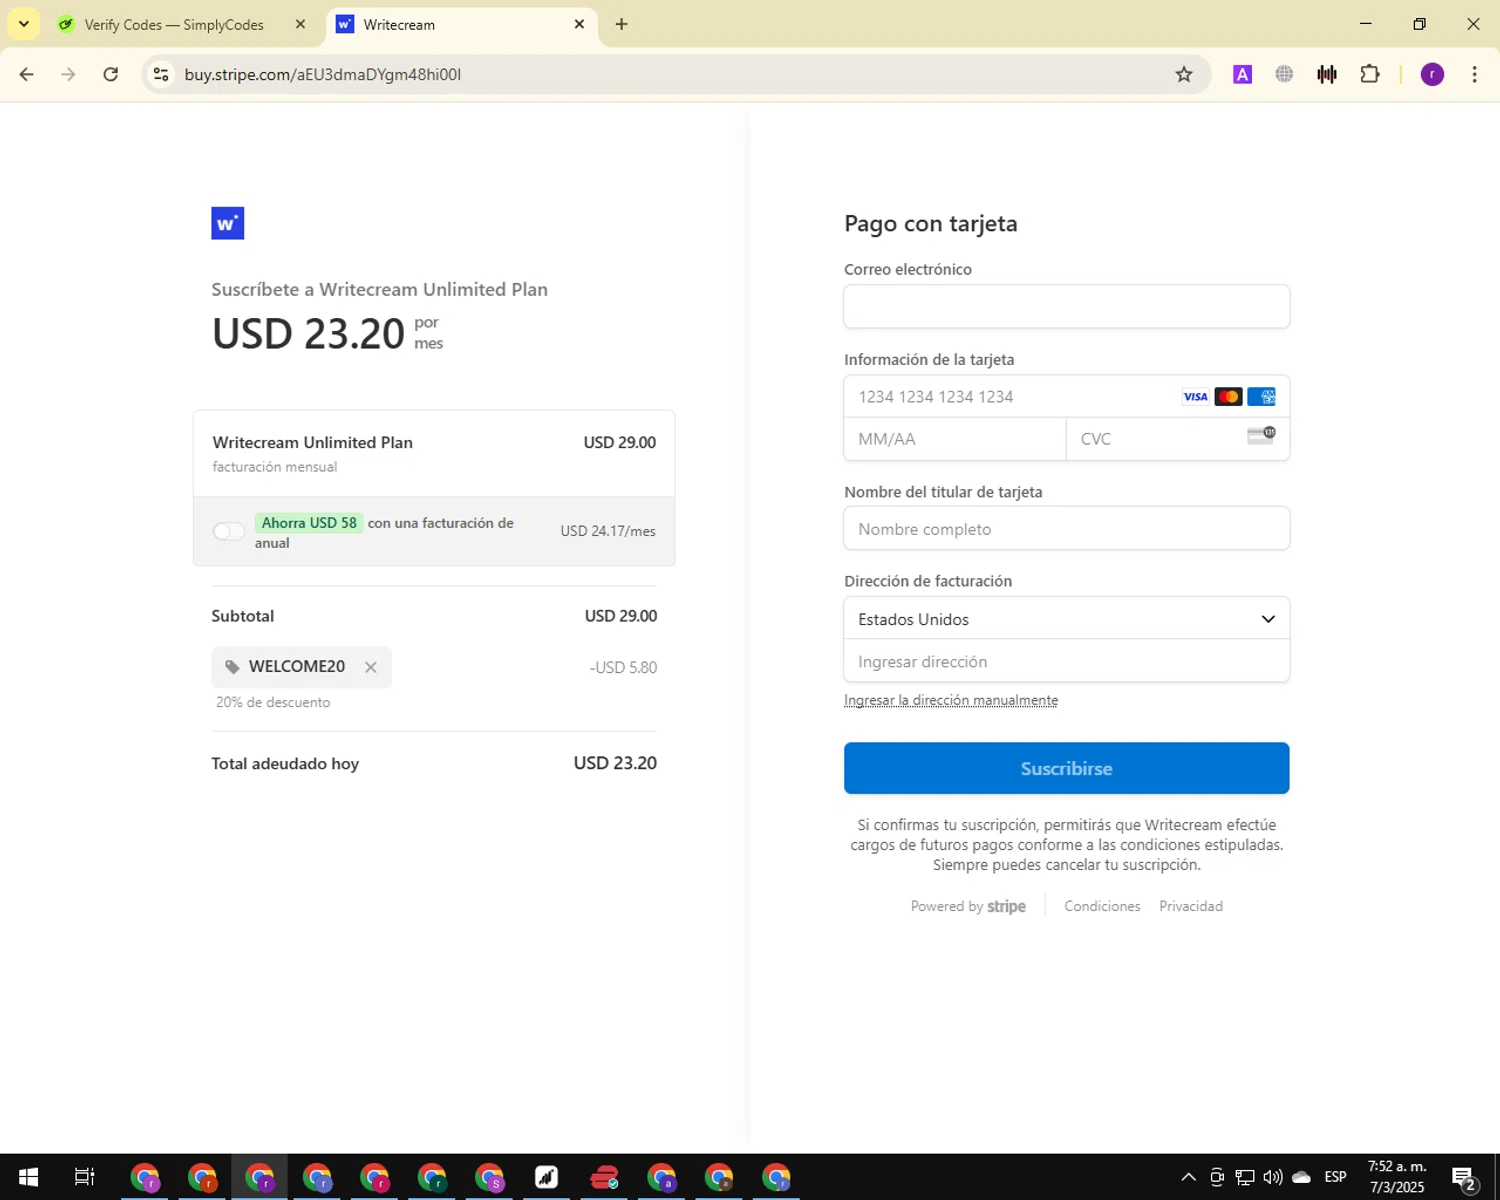Screen dimensions: 1500x1200
Task: Click the -USD 5.80 discount amount
Action: (x=623, y=667)
